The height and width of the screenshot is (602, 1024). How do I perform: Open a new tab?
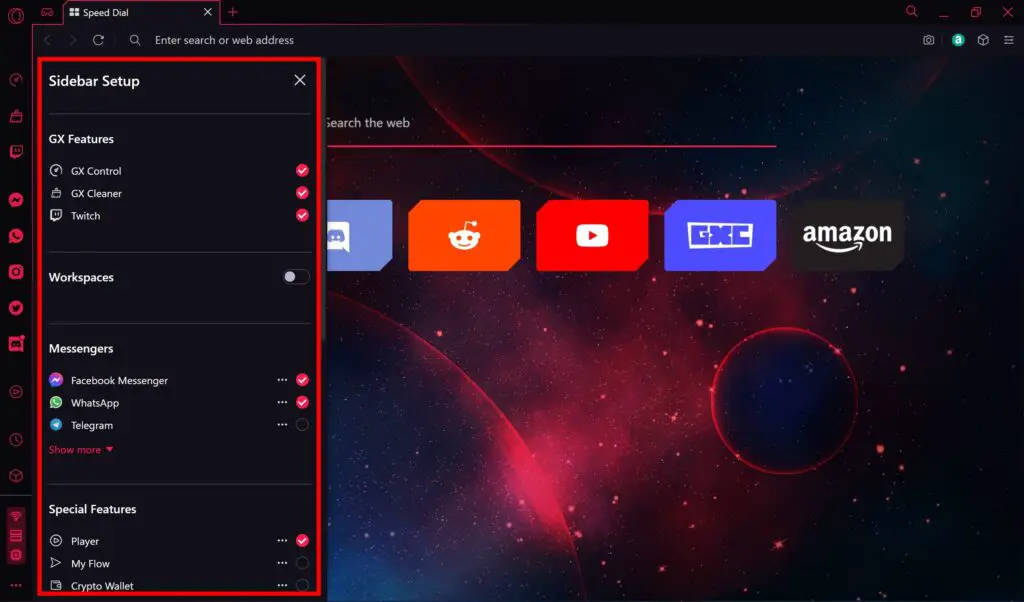[232, 12]
